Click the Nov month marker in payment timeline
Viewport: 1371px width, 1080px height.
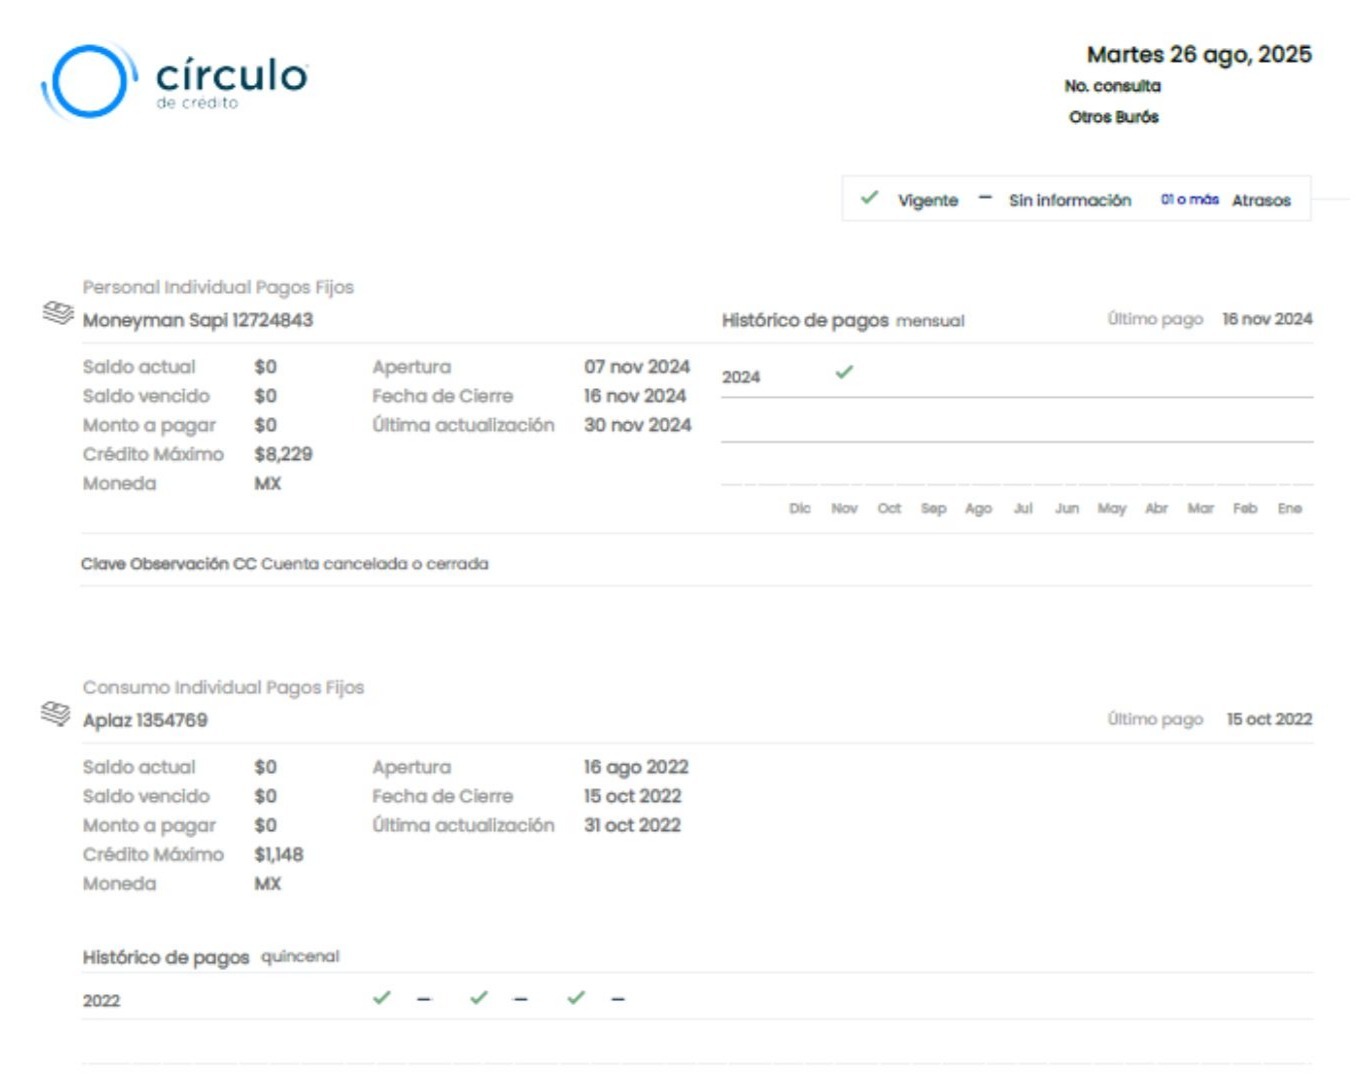846,508
